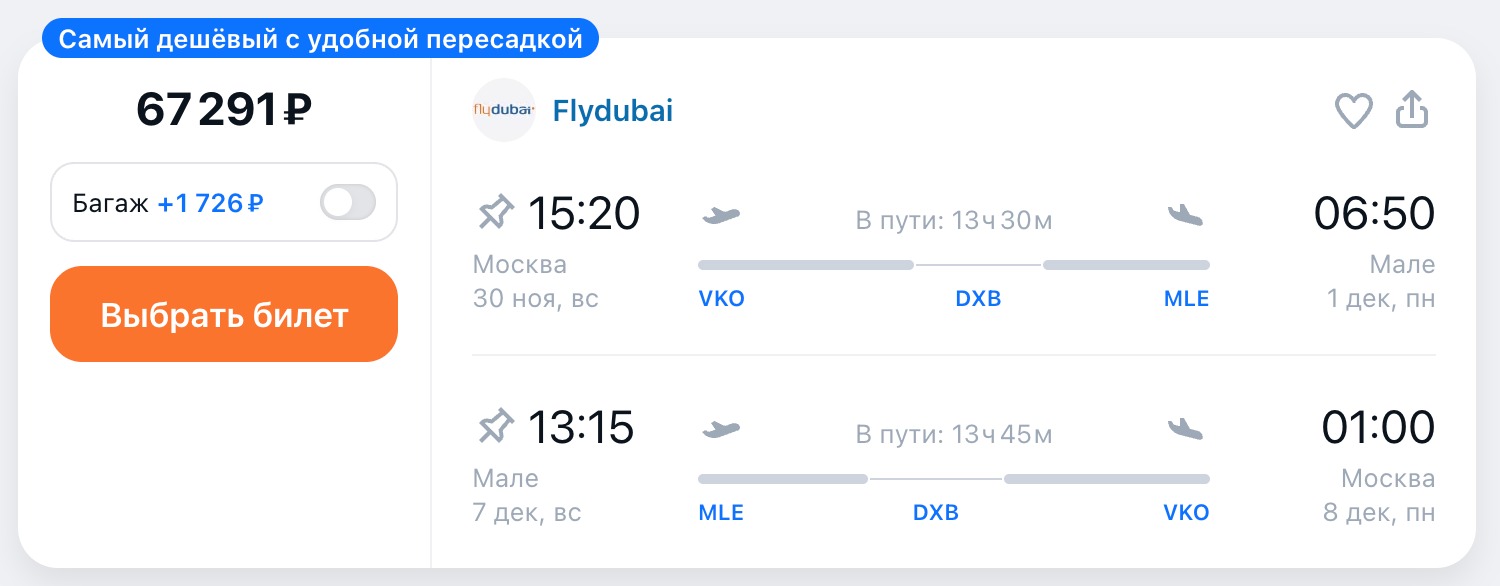Screen dimensions: 1500x586
Task: Click return flight takeoff plane icon
Action: [x=721, y=430]
